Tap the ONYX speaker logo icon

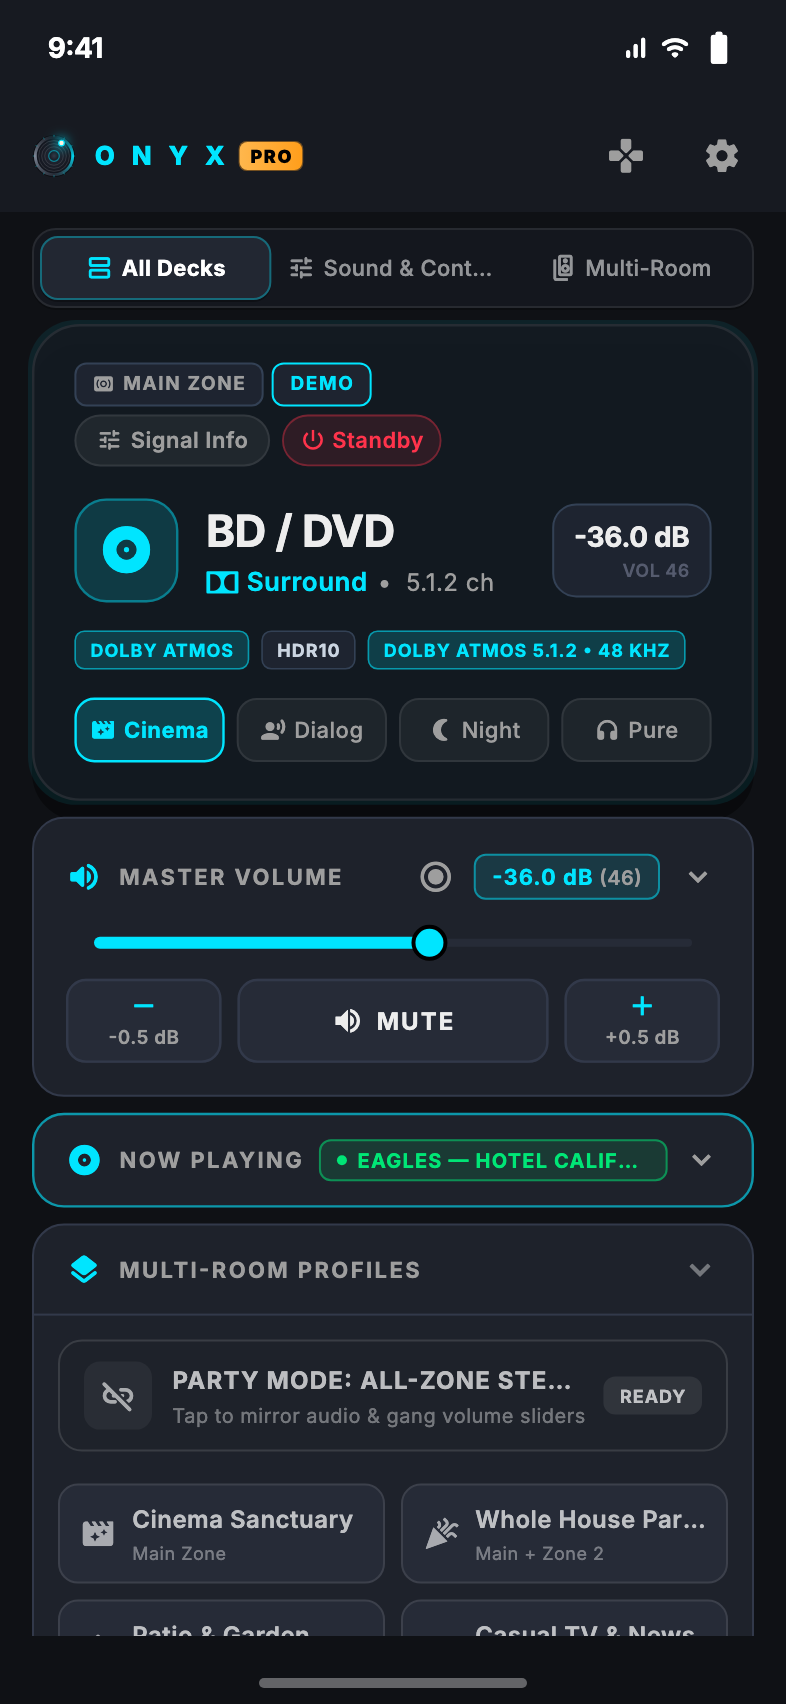pos(54,156)
